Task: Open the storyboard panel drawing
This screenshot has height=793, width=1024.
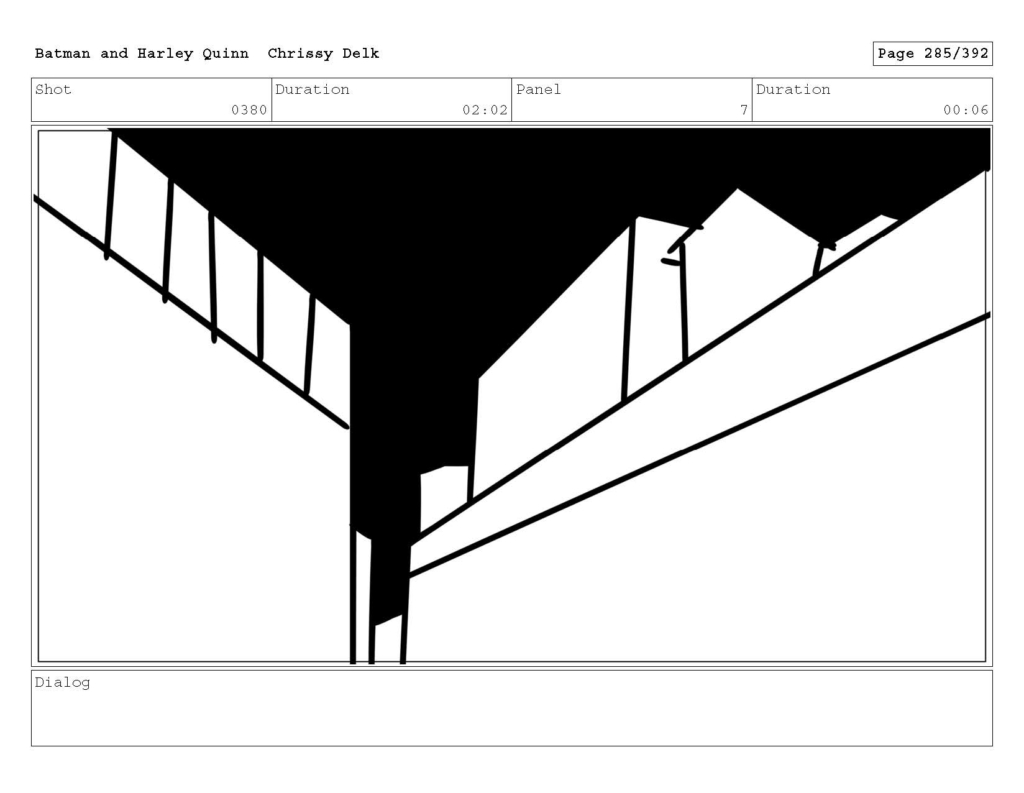Action: [x=512, y=396]
